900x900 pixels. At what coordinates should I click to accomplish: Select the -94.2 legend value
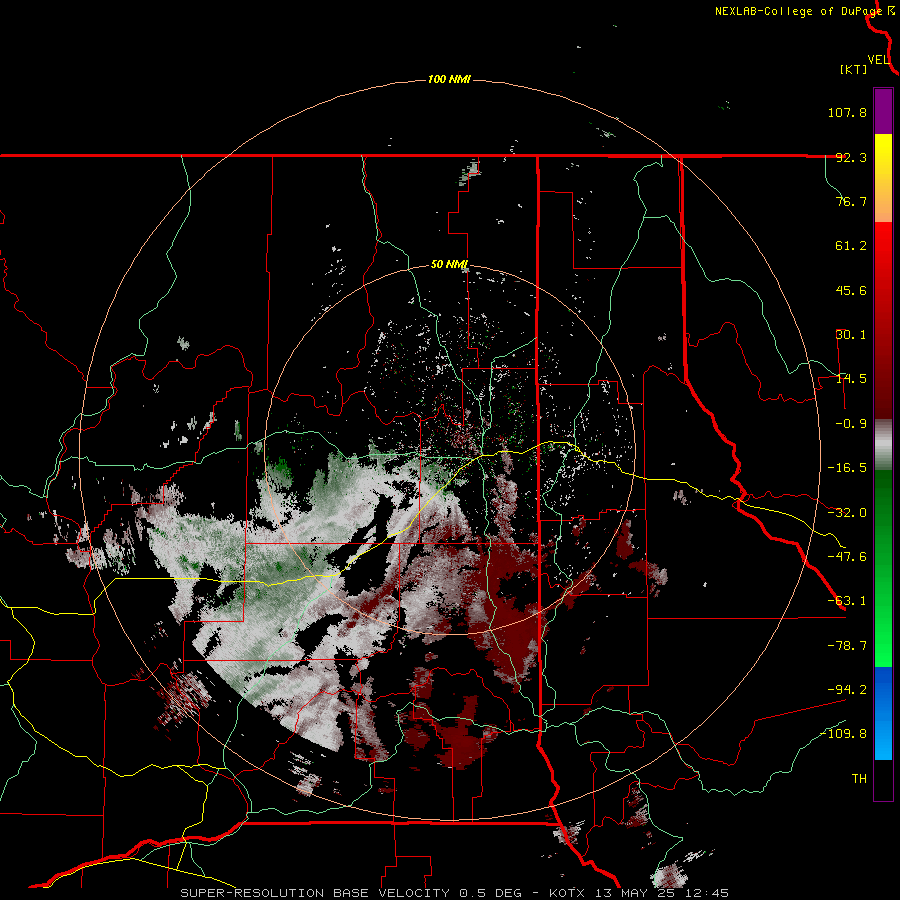pyautogui.click(x=847, y=690)
